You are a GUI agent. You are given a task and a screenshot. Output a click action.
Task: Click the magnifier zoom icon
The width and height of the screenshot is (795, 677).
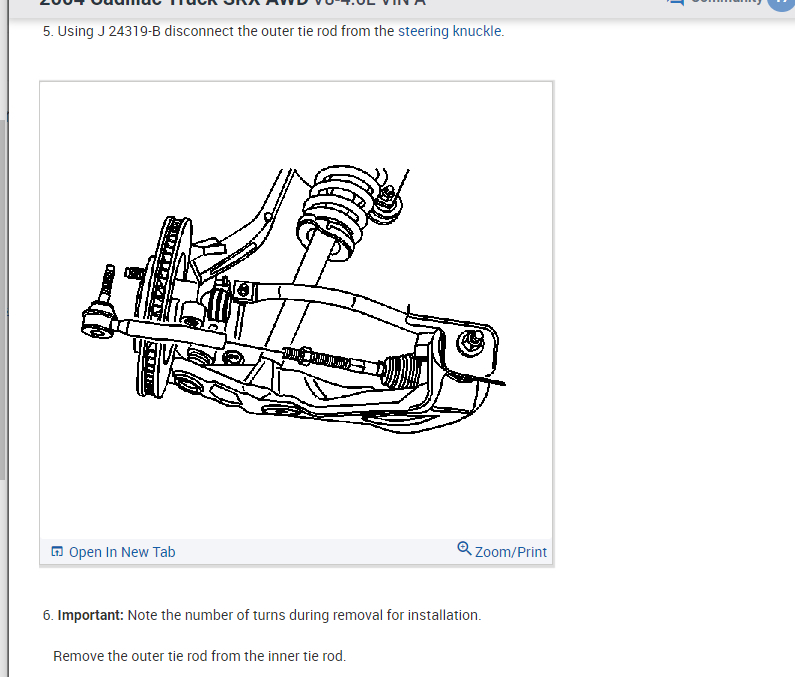(464, 548)
